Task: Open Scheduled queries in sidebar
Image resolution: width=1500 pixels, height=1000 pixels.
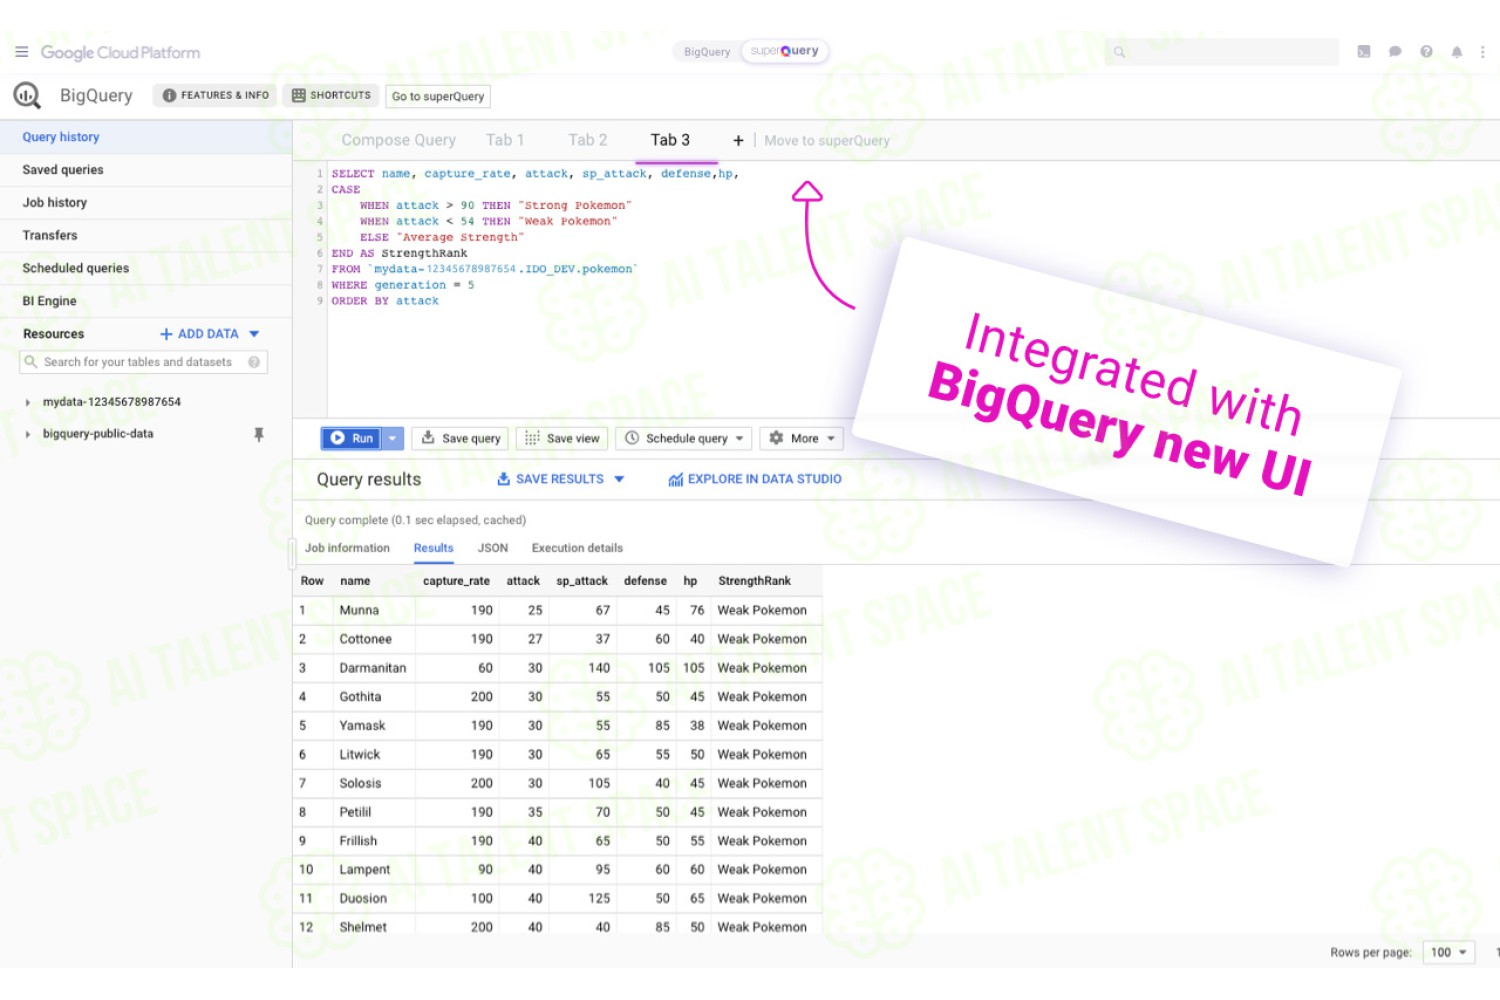Action: [x=146, y=268]
